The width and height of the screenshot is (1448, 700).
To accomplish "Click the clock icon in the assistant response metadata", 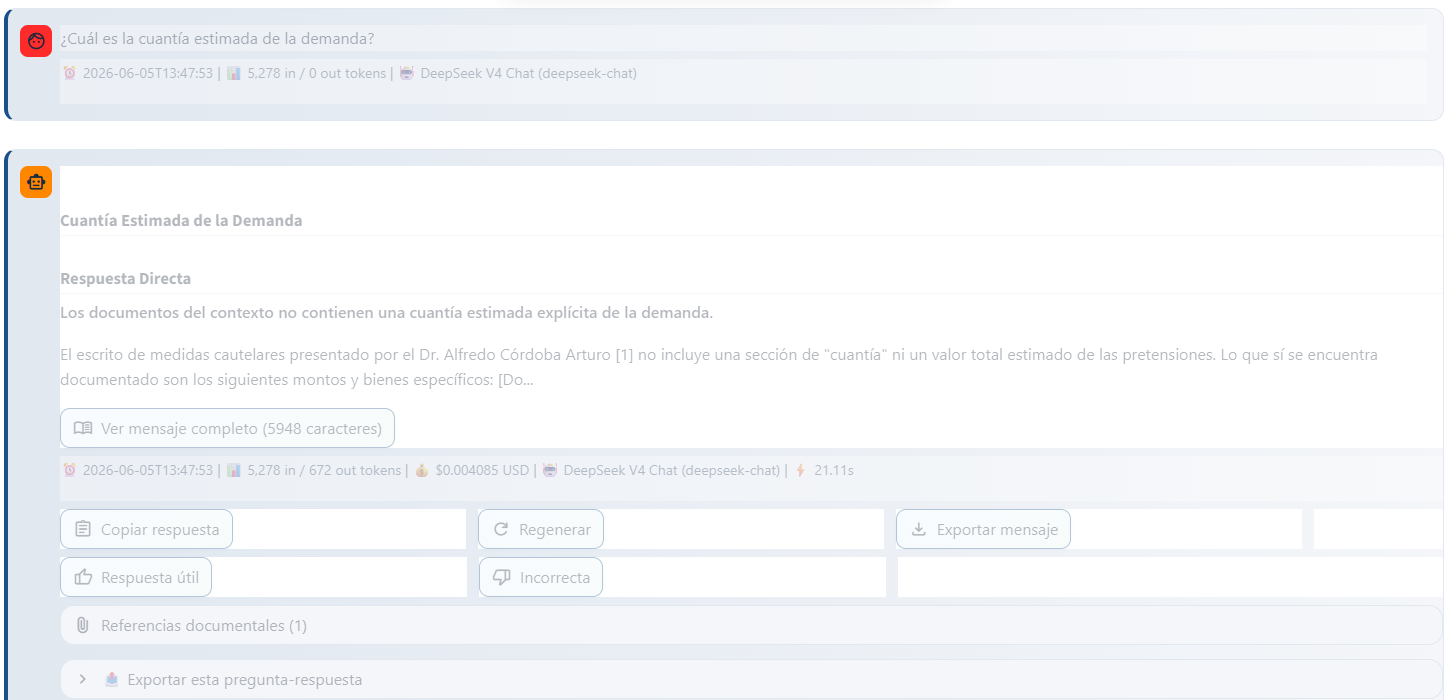I will [x=70, y=470].
